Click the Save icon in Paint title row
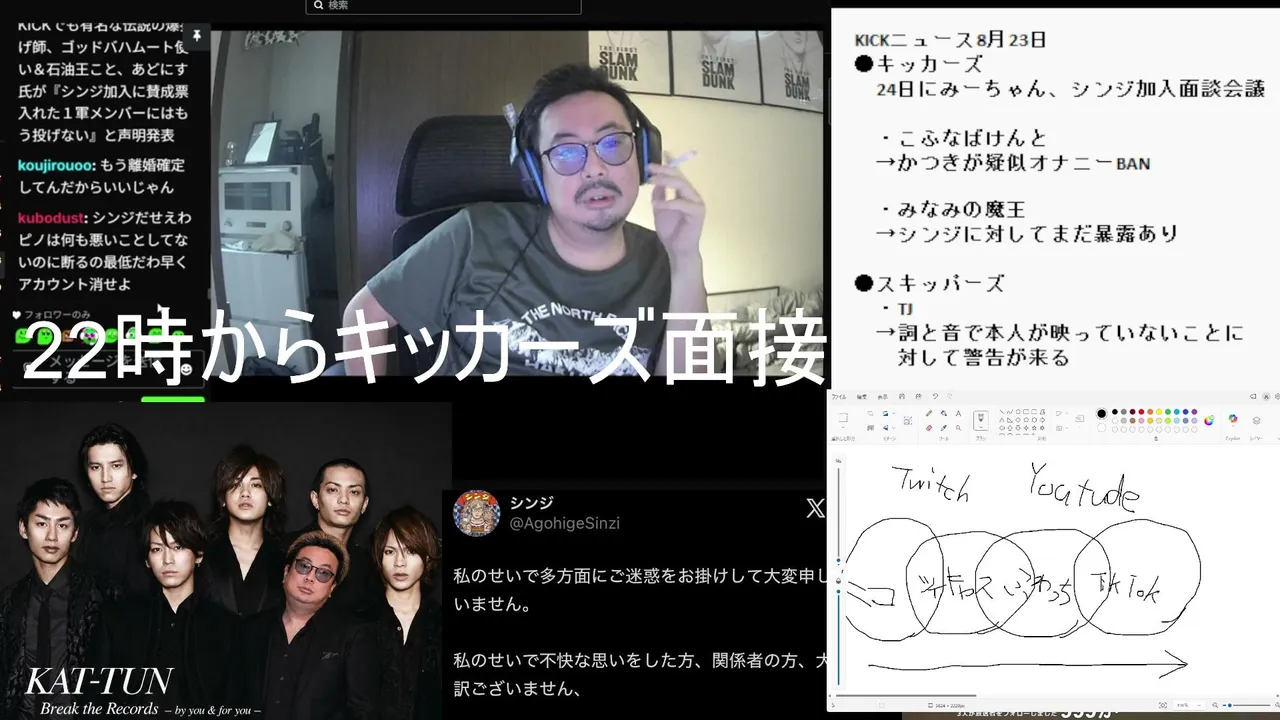The image size is (1280, 720). pos(902,396)
